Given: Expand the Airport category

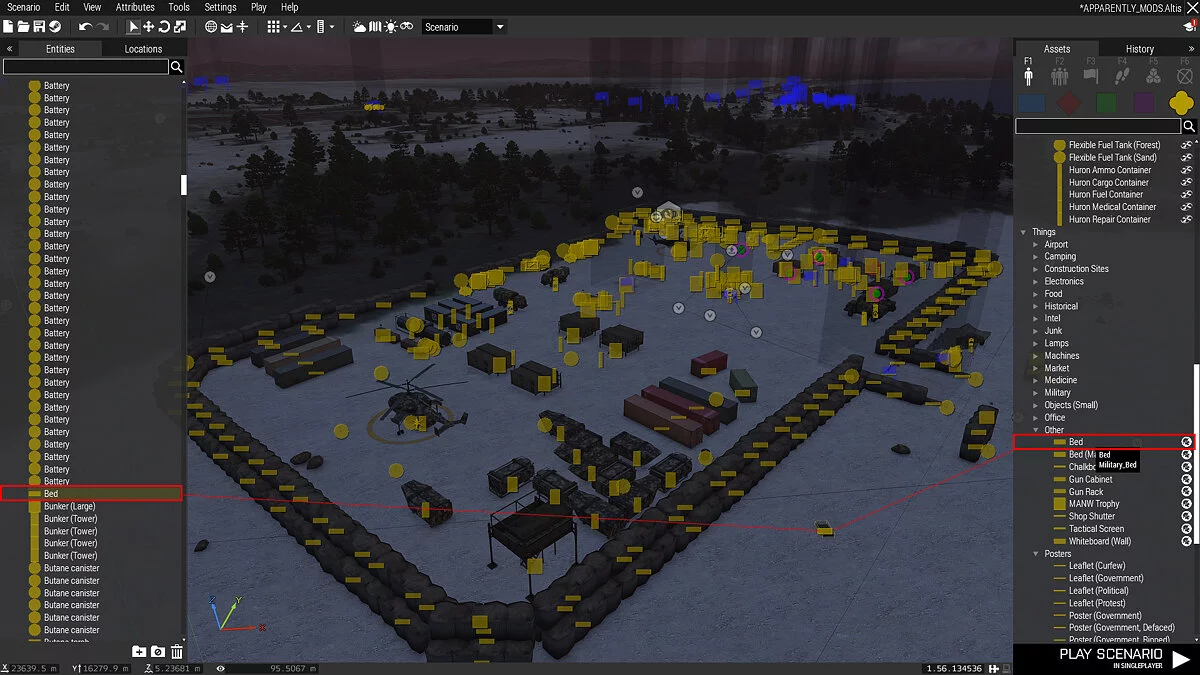Looking at the screenshot, I should (1036, 244).
